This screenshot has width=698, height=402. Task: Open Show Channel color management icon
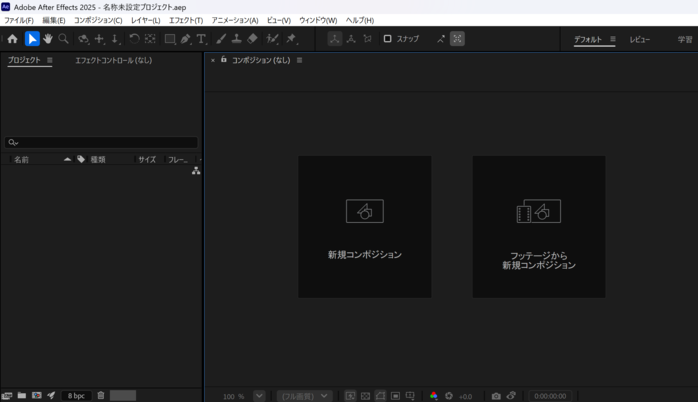click(434, 396)
